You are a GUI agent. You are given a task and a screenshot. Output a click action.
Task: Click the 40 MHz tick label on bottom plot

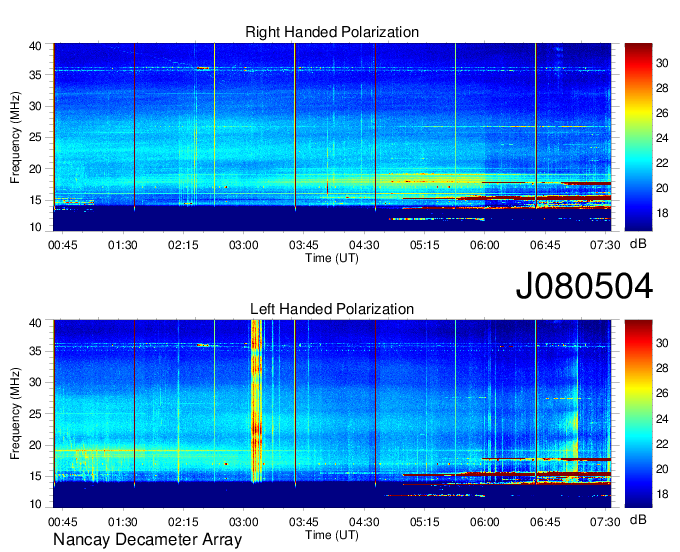click(x=35, y=323)
